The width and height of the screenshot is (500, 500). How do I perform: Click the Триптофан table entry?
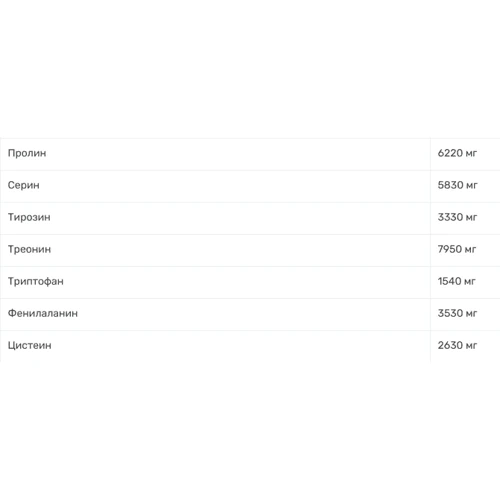click(36, 281)
